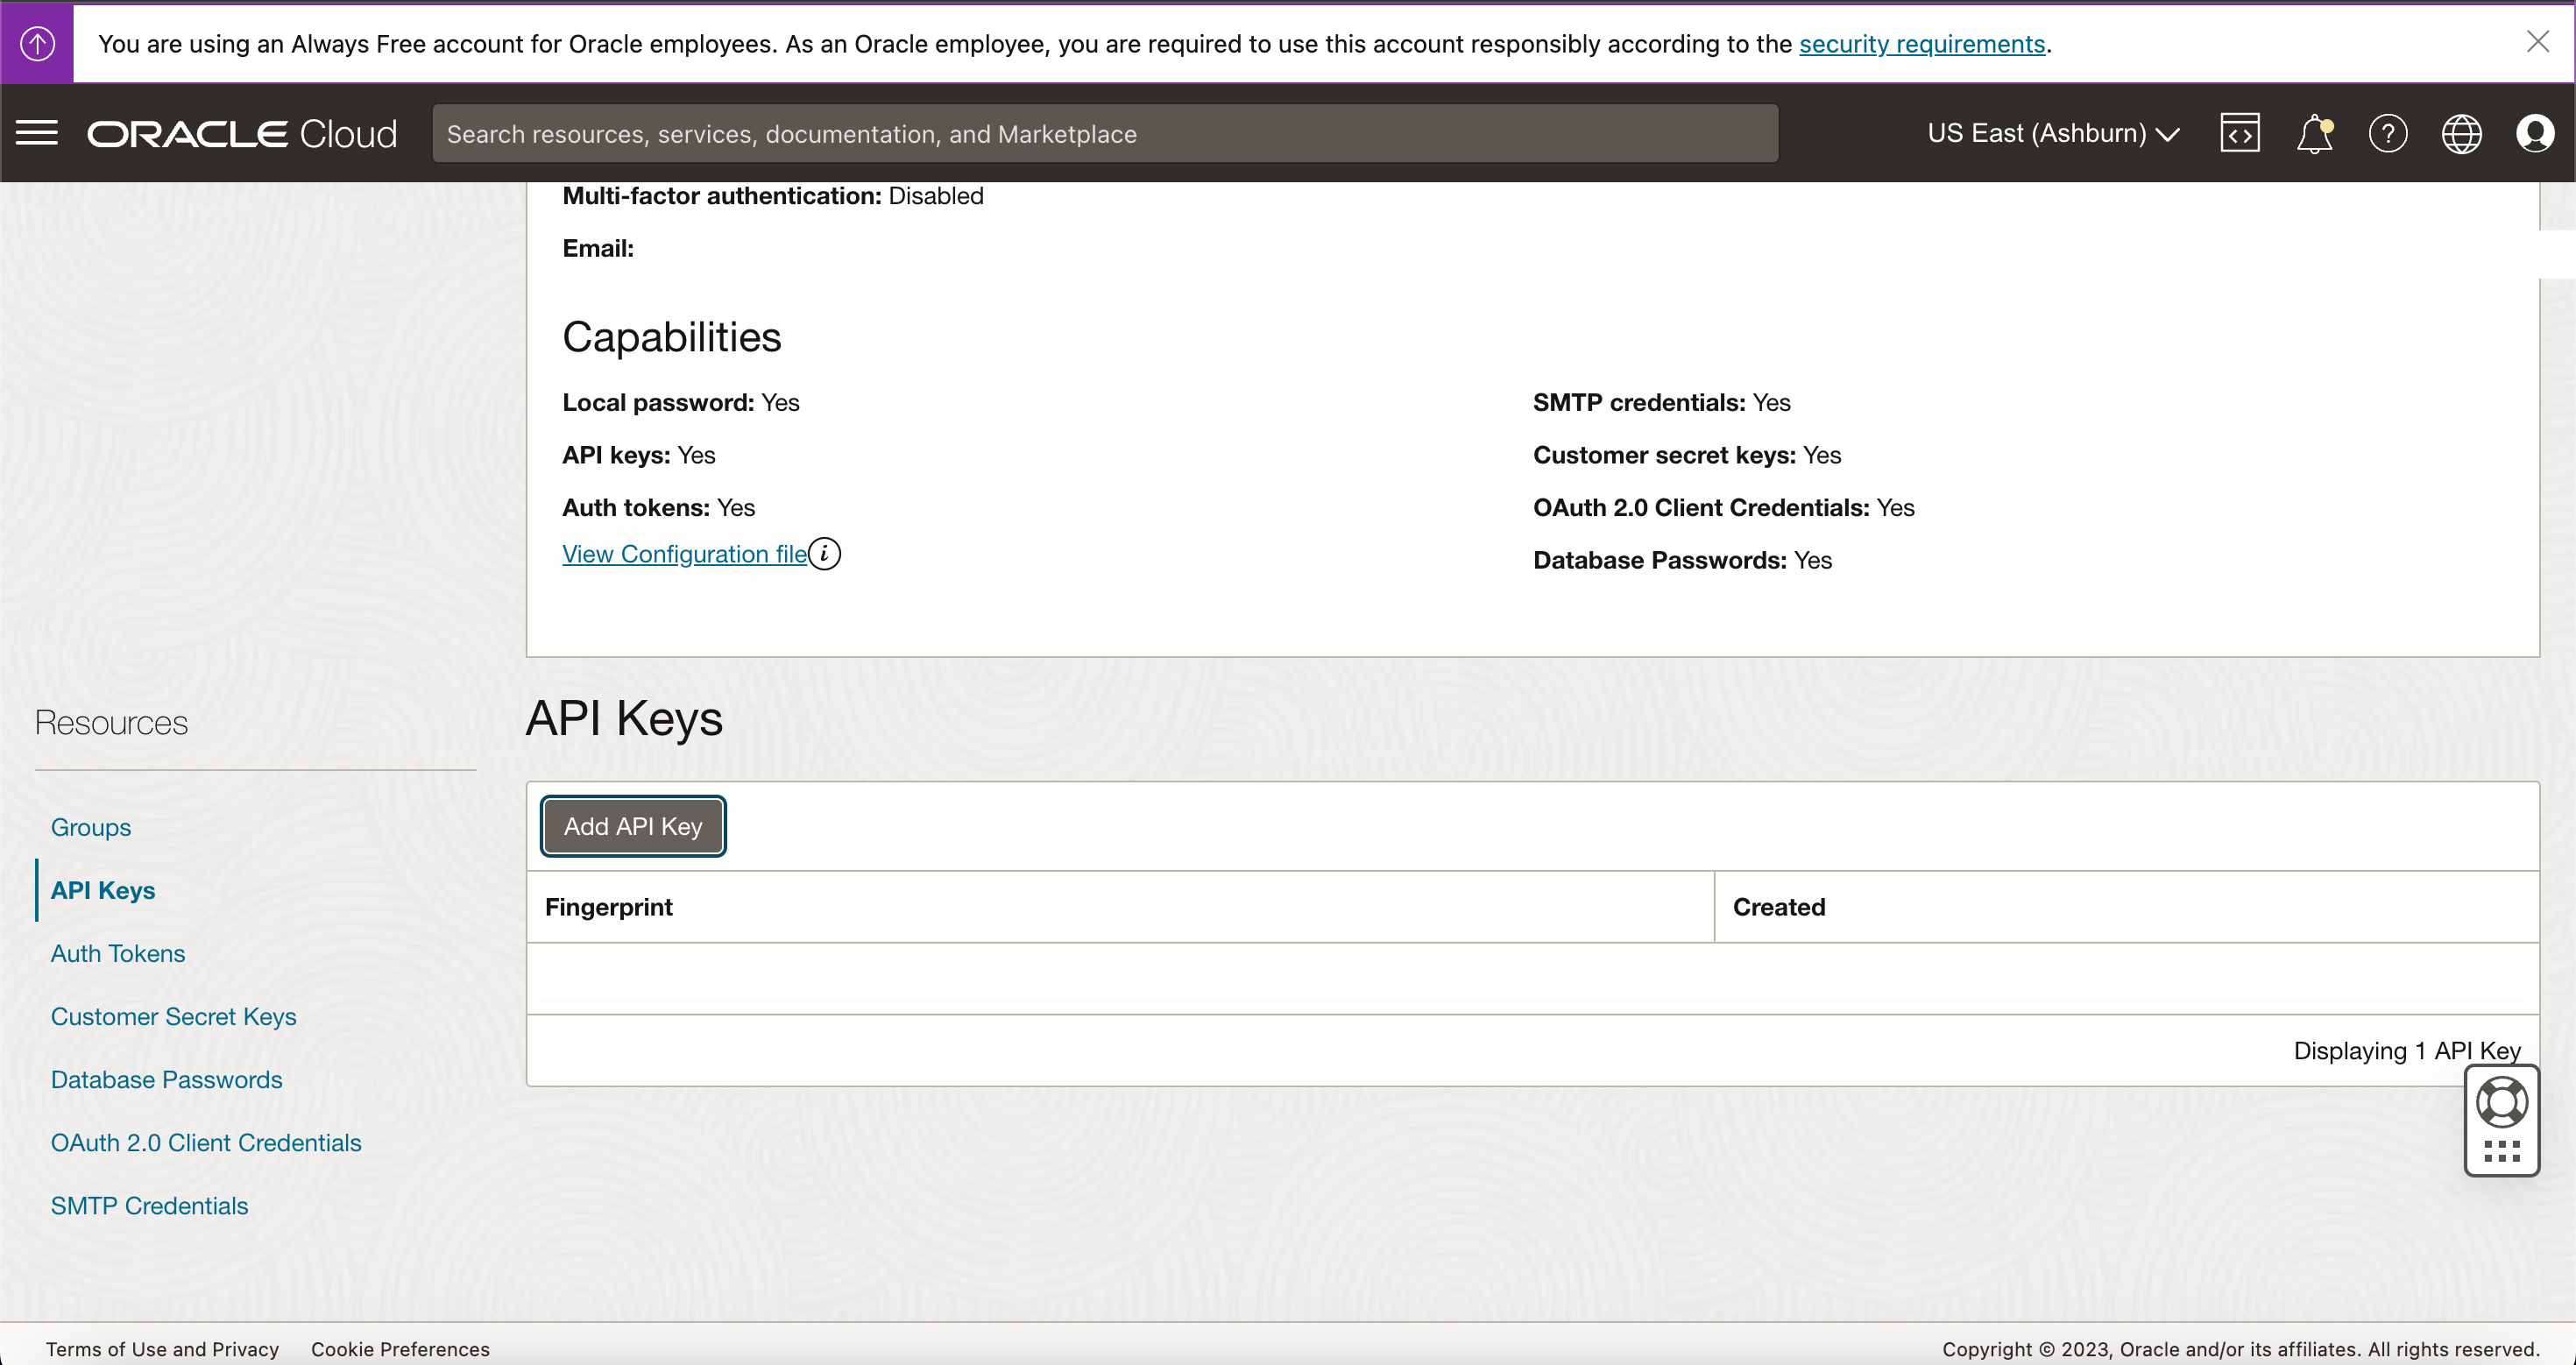Expand the US East (Ashburn) region selector
This screenshot has height=1365, width=2576.
[x=2053, y=133]
